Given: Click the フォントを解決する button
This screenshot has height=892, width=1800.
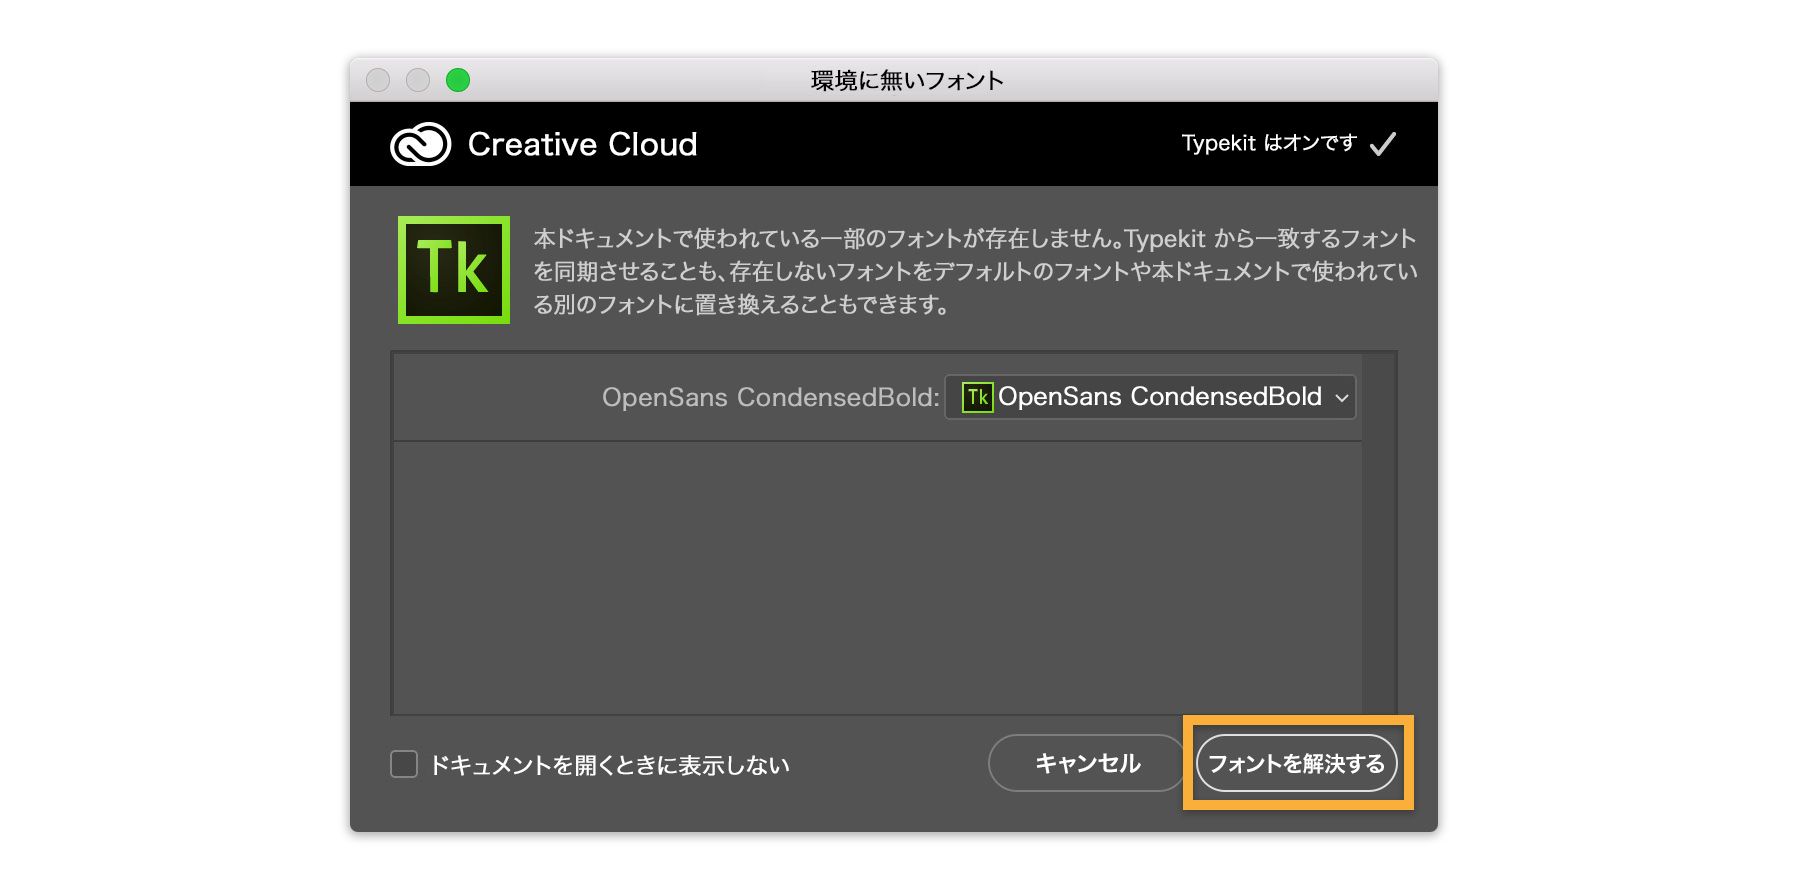Looking at the screenshot, I should point(1297,763).
